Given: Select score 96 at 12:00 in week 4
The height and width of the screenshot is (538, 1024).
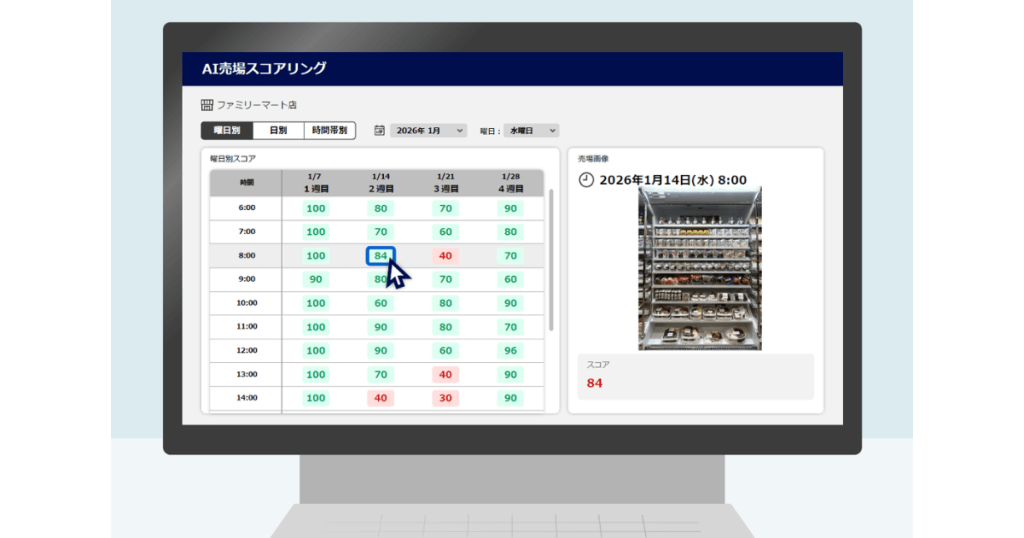Looking at the screenshot, I should [511, 351].
